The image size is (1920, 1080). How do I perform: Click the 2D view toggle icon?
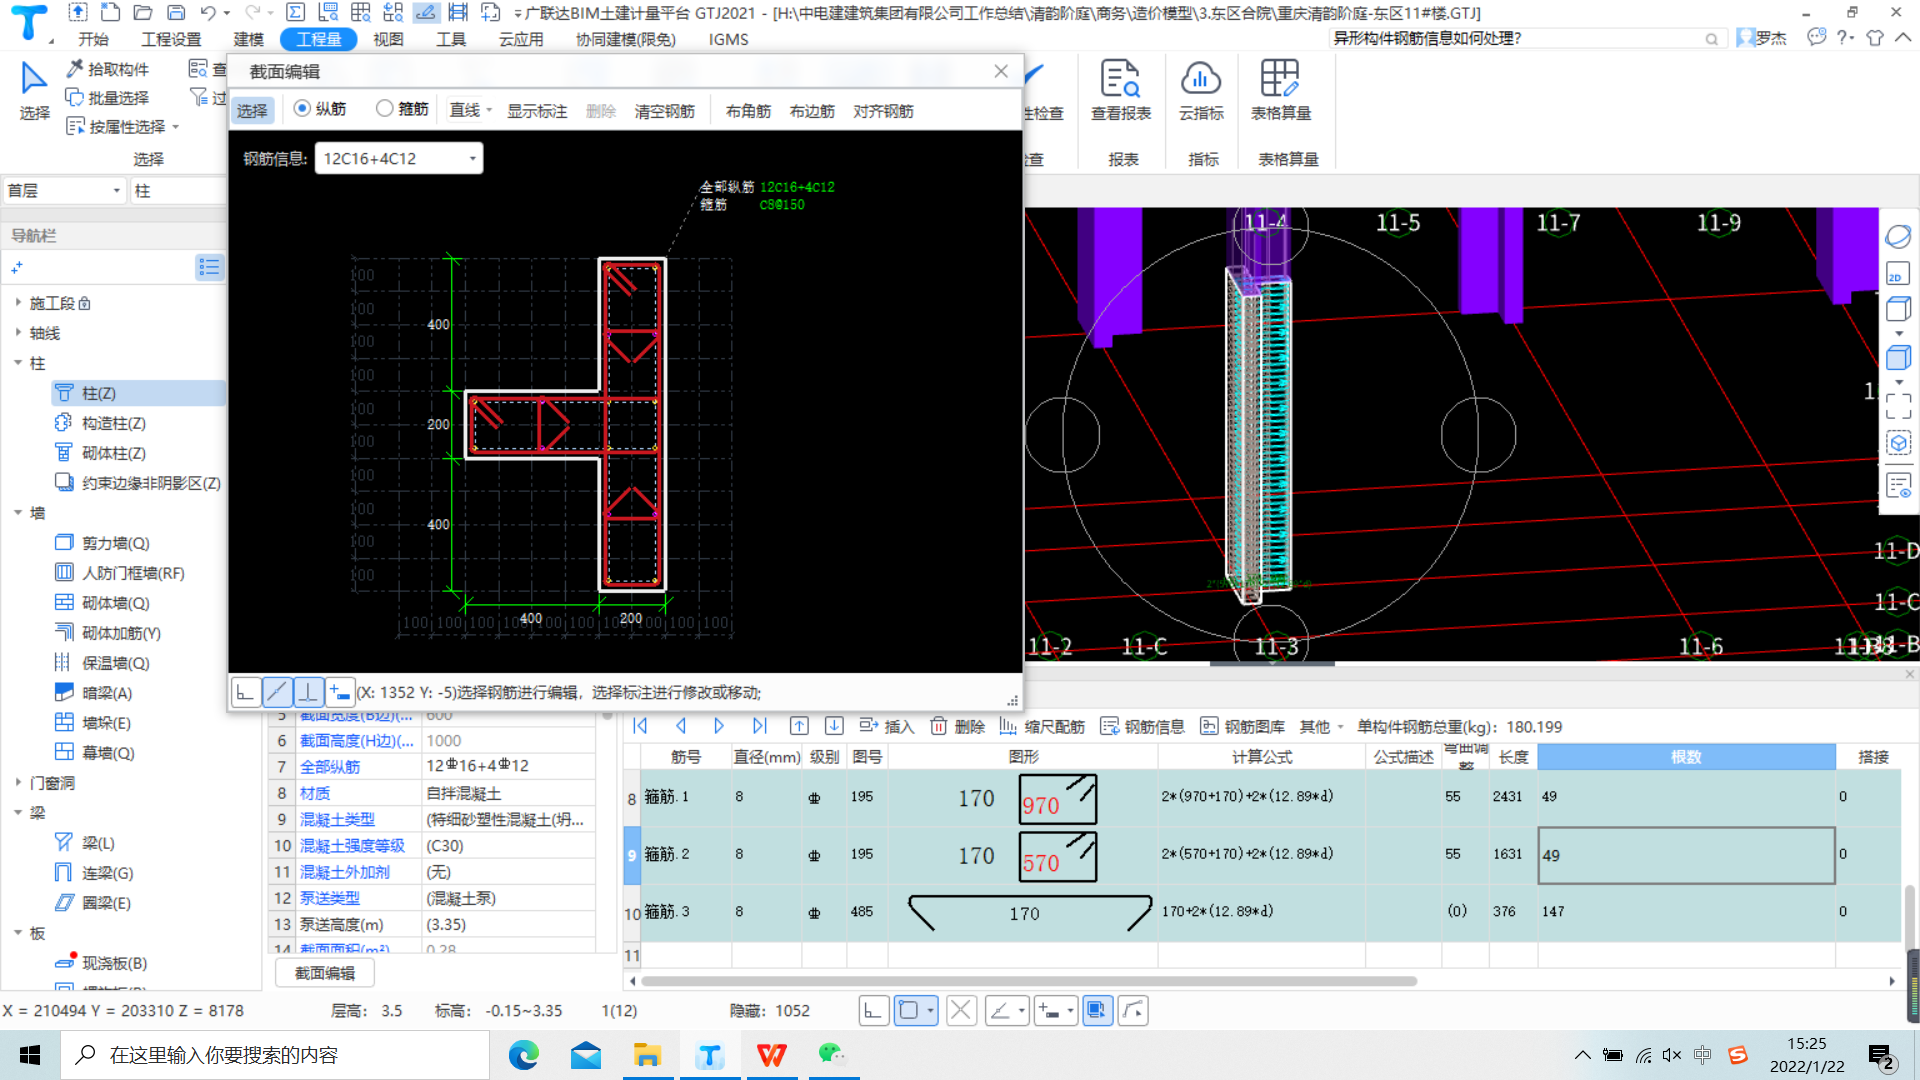click(1897, 274)
